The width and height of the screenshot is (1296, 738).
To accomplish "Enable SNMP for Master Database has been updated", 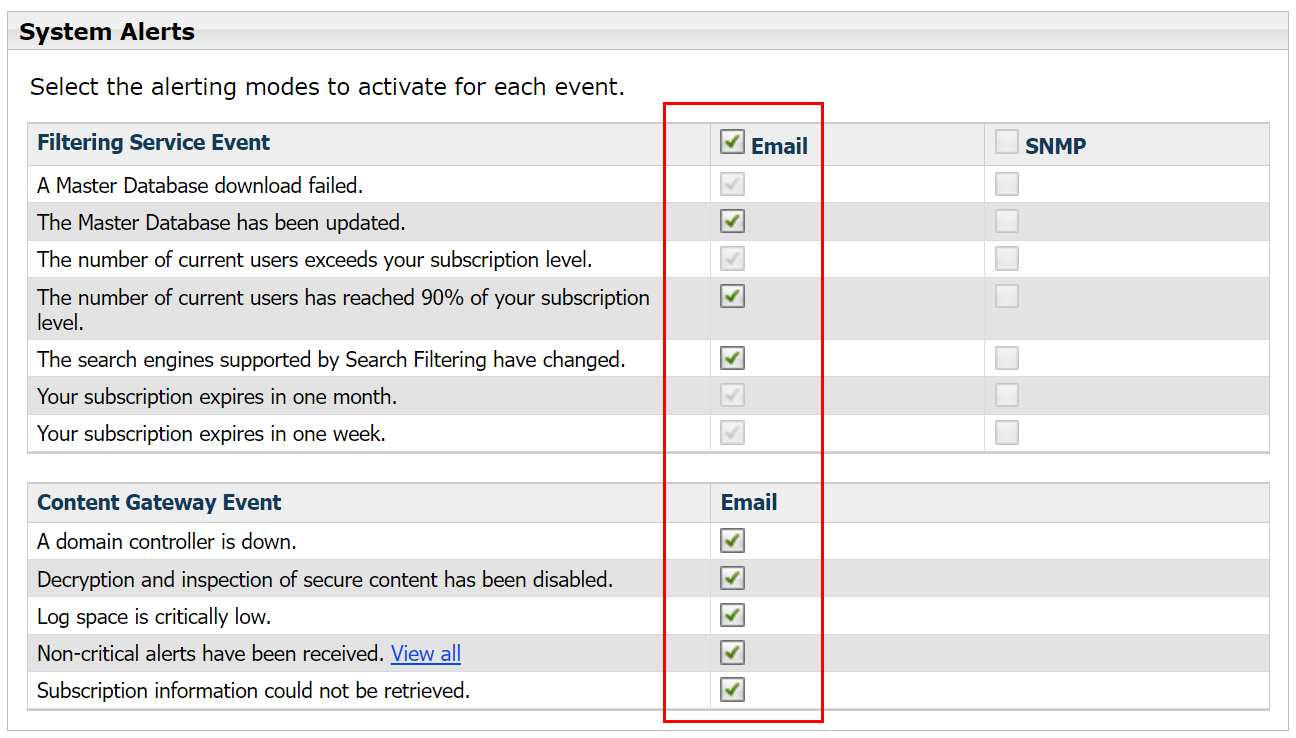I will pyautogui.click(x=1007, y=221).
